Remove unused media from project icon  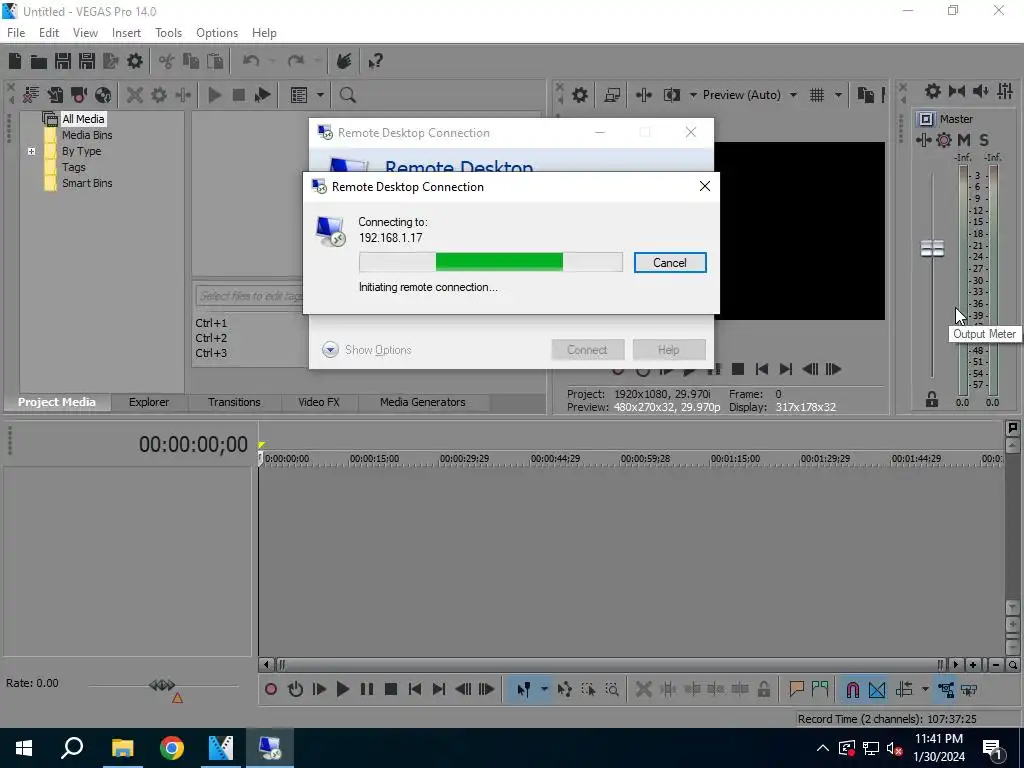(x=31, y=95)
